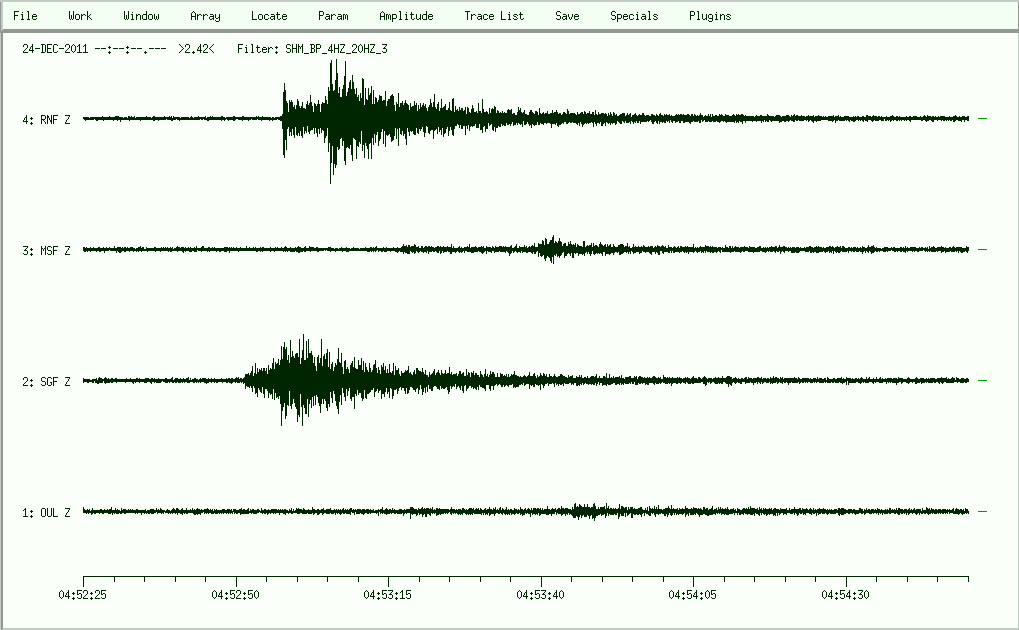
Task: Open the File menu
Action: [25, 16]
